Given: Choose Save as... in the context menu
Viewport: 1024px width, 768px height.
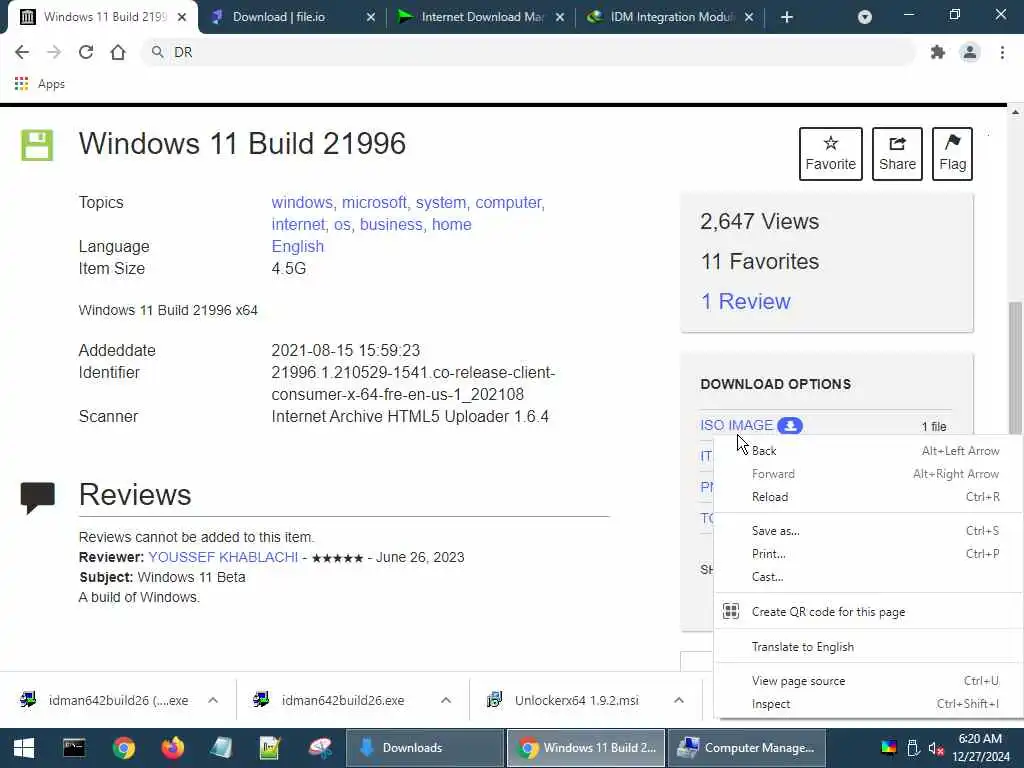Looking at the screenshot, I should coord(868,531).
